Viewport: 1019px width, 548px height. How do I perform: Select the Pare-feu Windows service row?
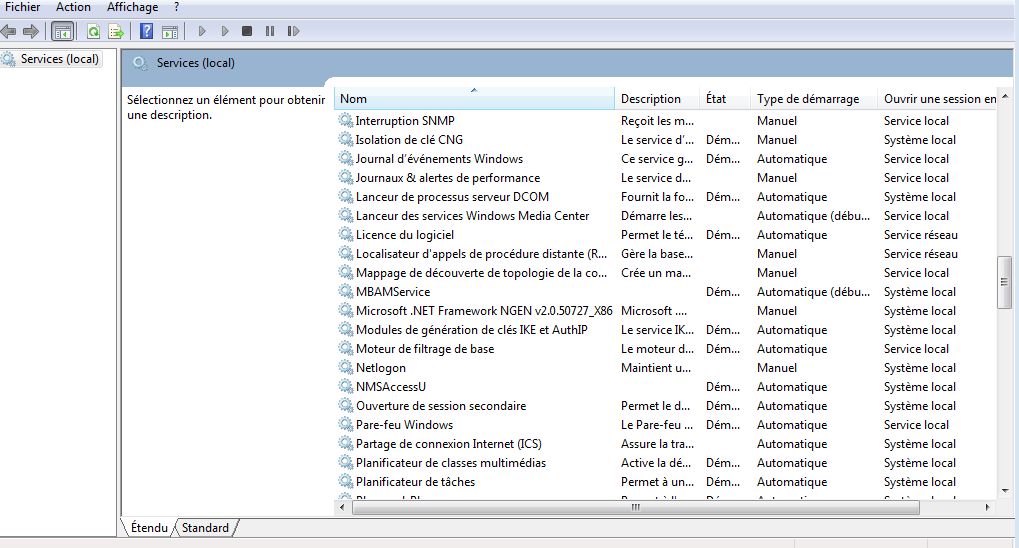pos(404,425)
